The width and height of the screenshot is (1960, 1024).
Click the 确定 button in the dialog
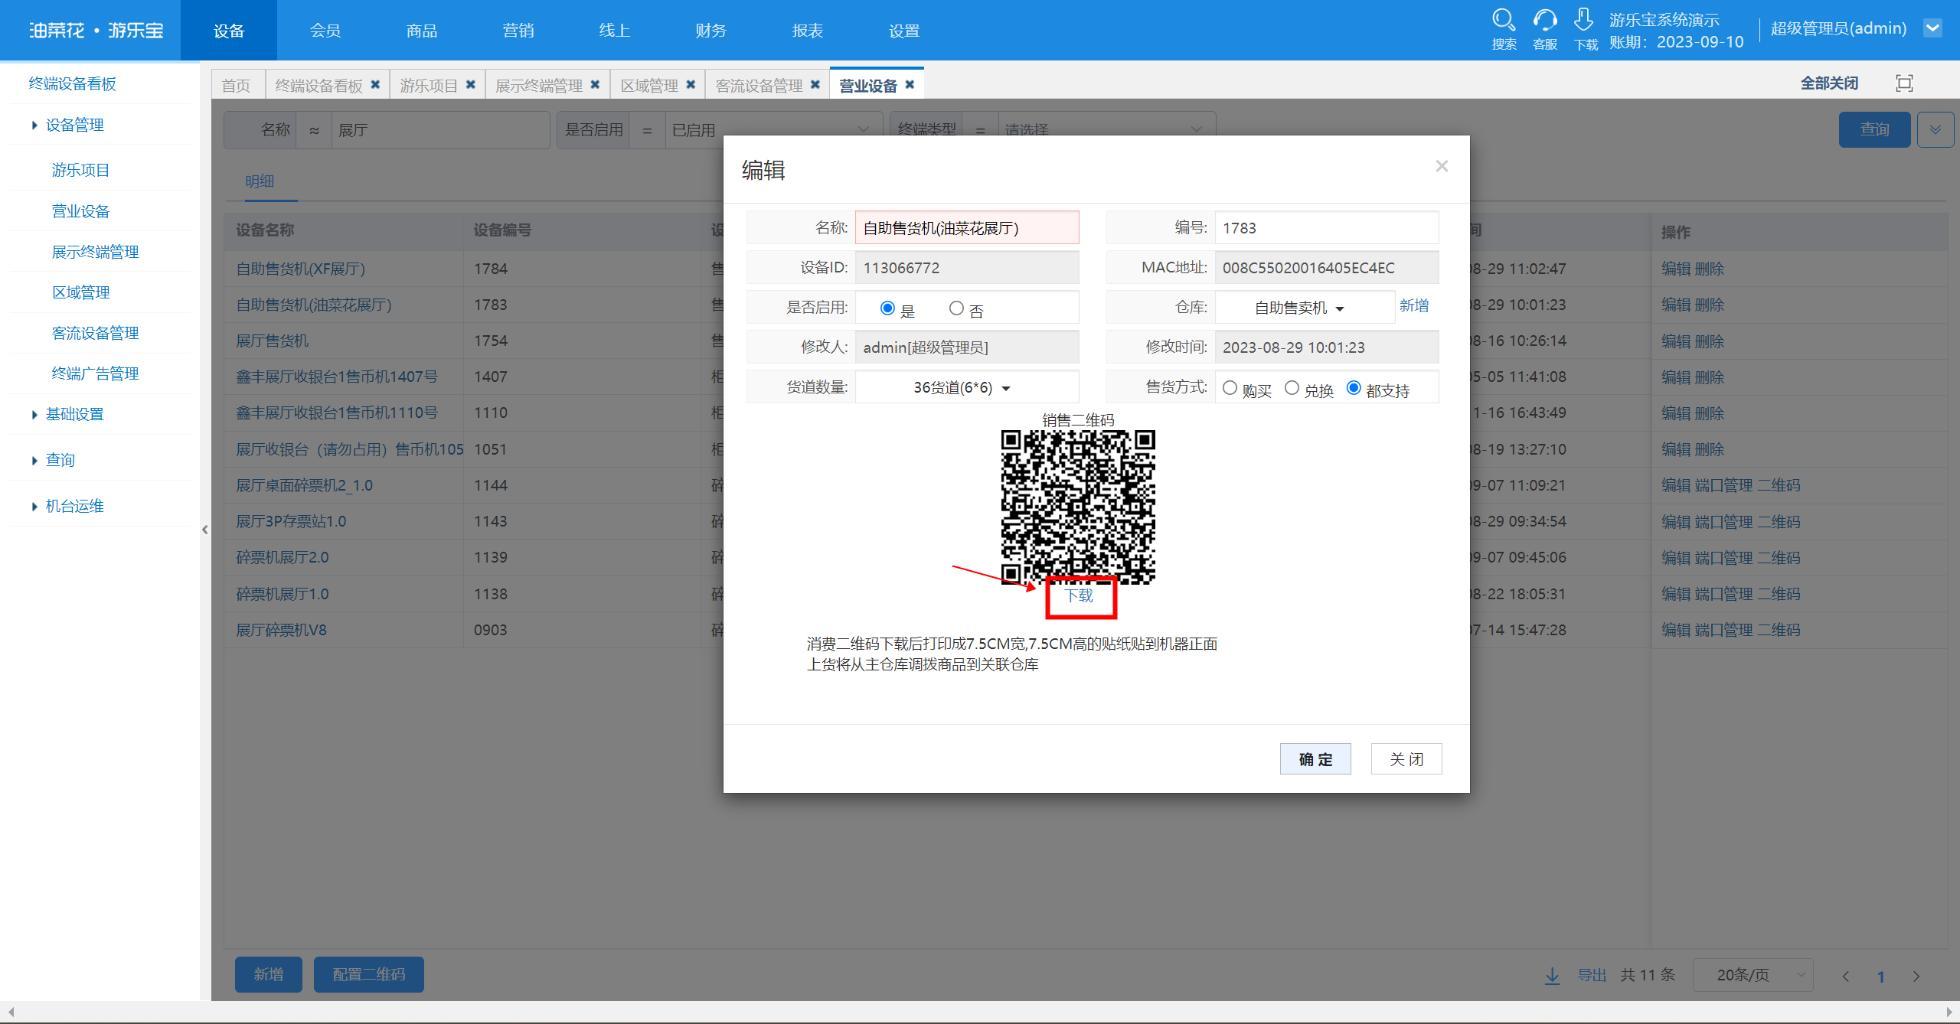point(1315,759)
